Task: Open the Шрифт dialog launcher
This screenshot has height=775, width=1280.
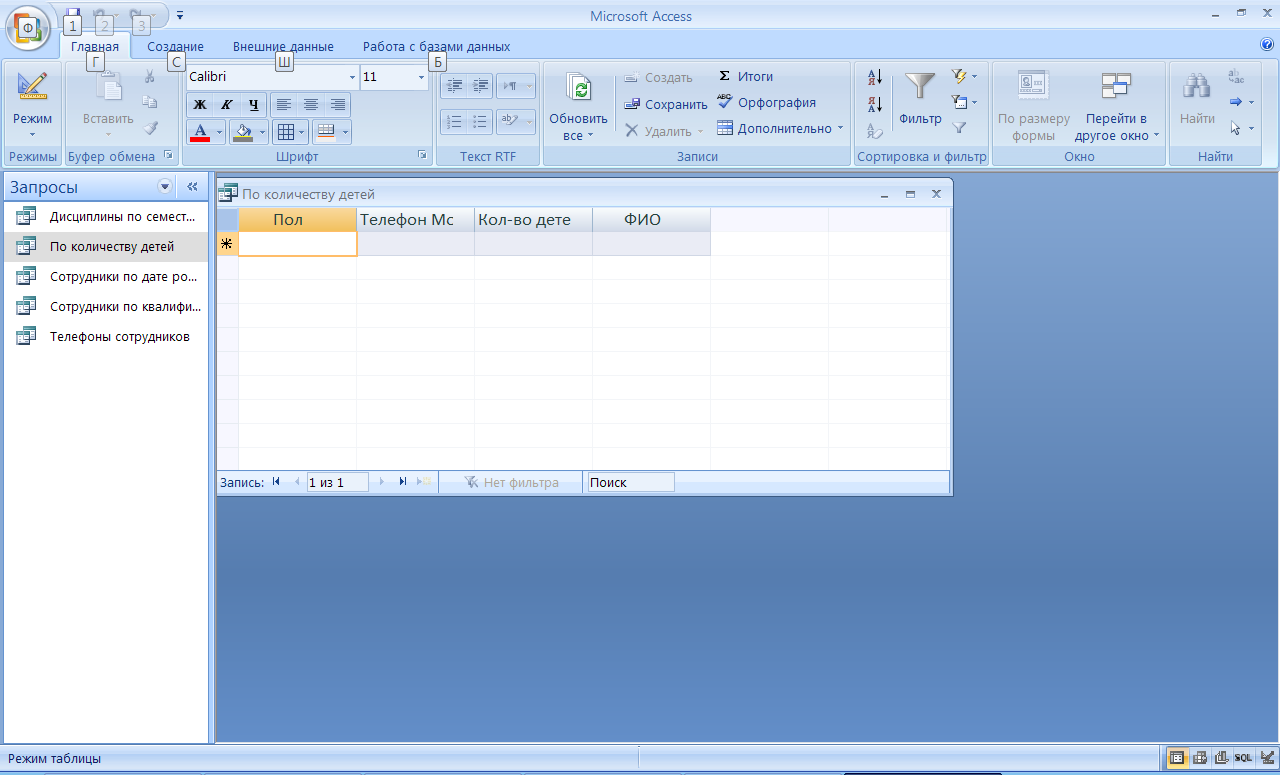Action: [422, 156]
